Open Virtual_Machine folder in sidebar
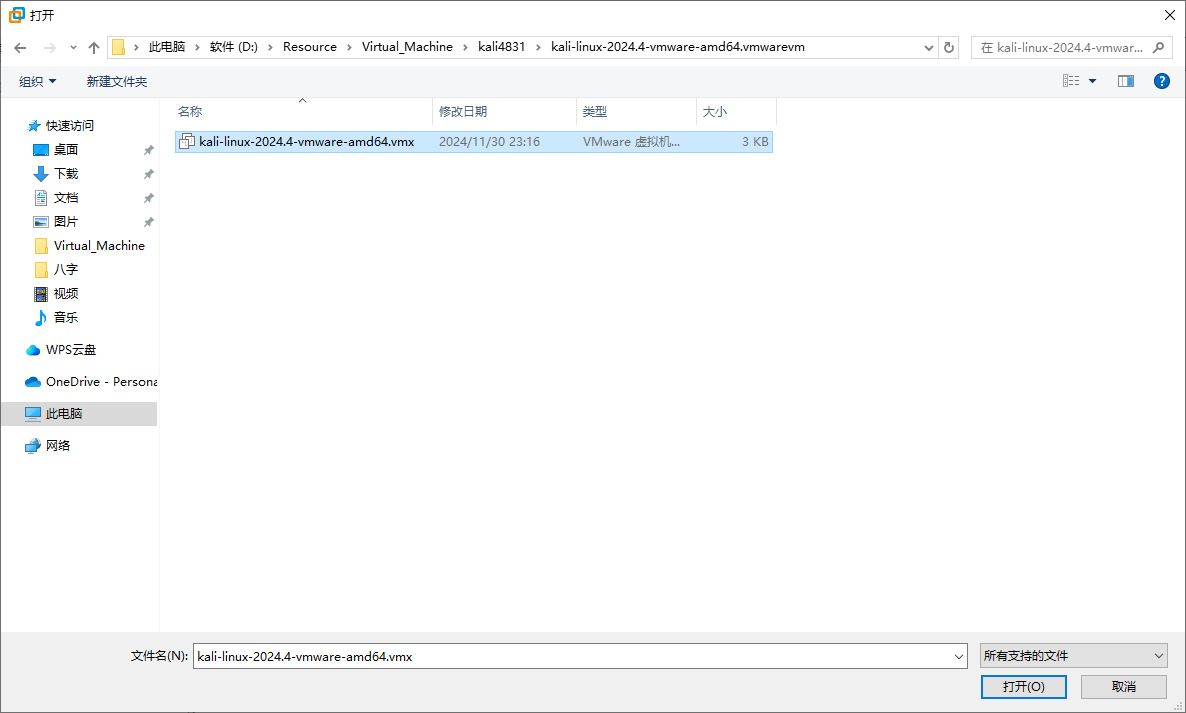1186x713 pixels. pyautogui.click(x=99, y=246)
